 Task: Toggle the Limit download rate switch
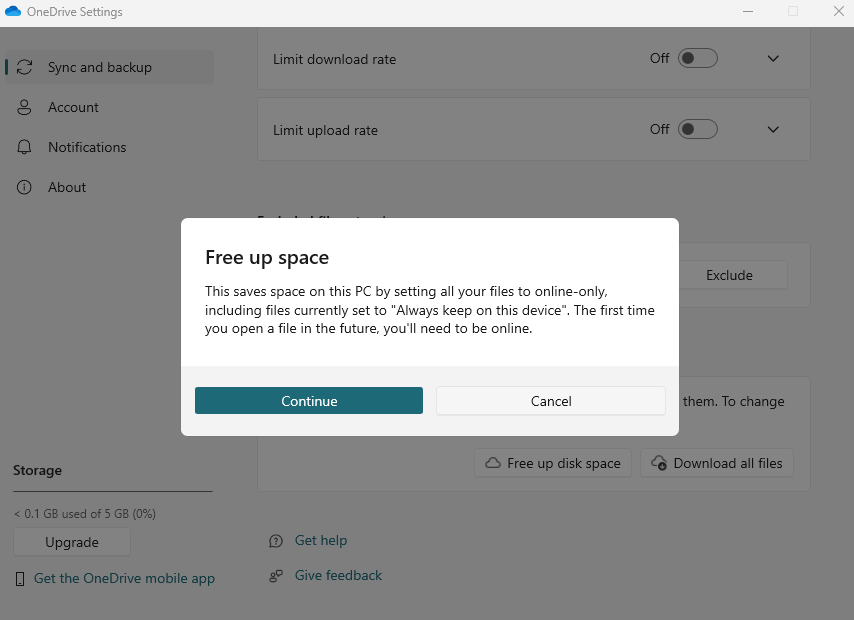tap(698, 58)
